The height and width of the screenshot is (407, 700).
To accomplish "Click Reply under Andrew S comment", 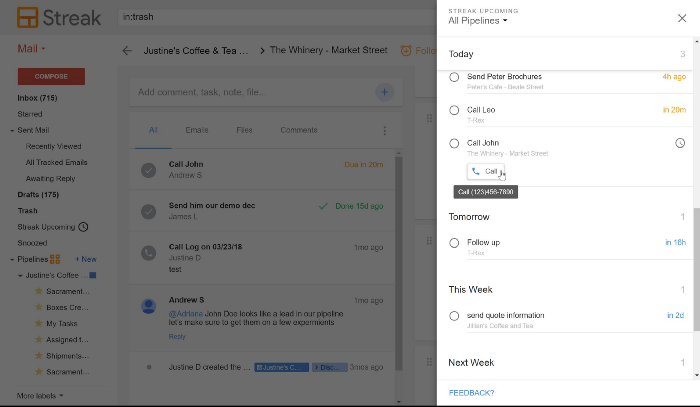I will [177, 336].
